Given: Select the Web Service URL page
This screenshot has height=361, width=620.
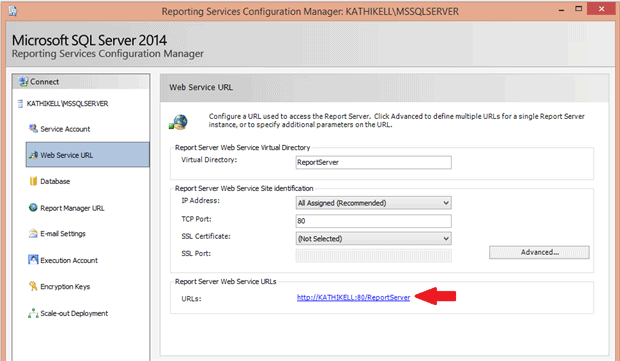Looking at the screenshot, I should [88, 155].
